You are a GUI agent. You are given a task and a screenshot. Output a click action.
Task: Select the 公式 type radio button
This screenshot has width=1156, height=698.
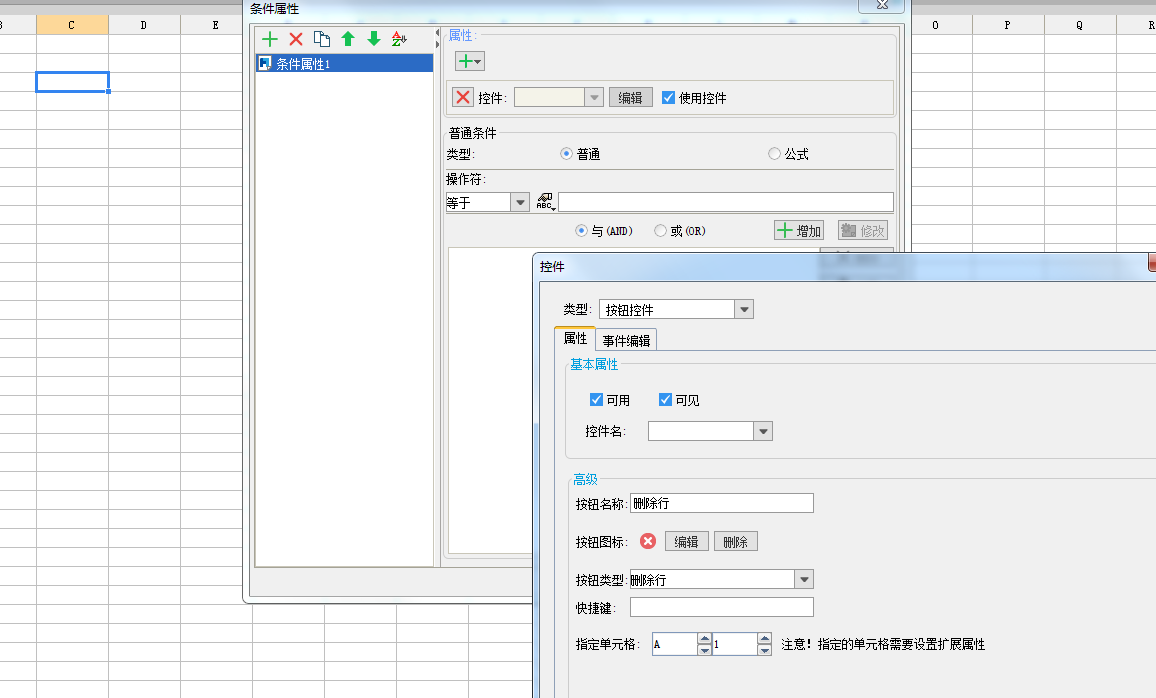click(x=774, y=153)
